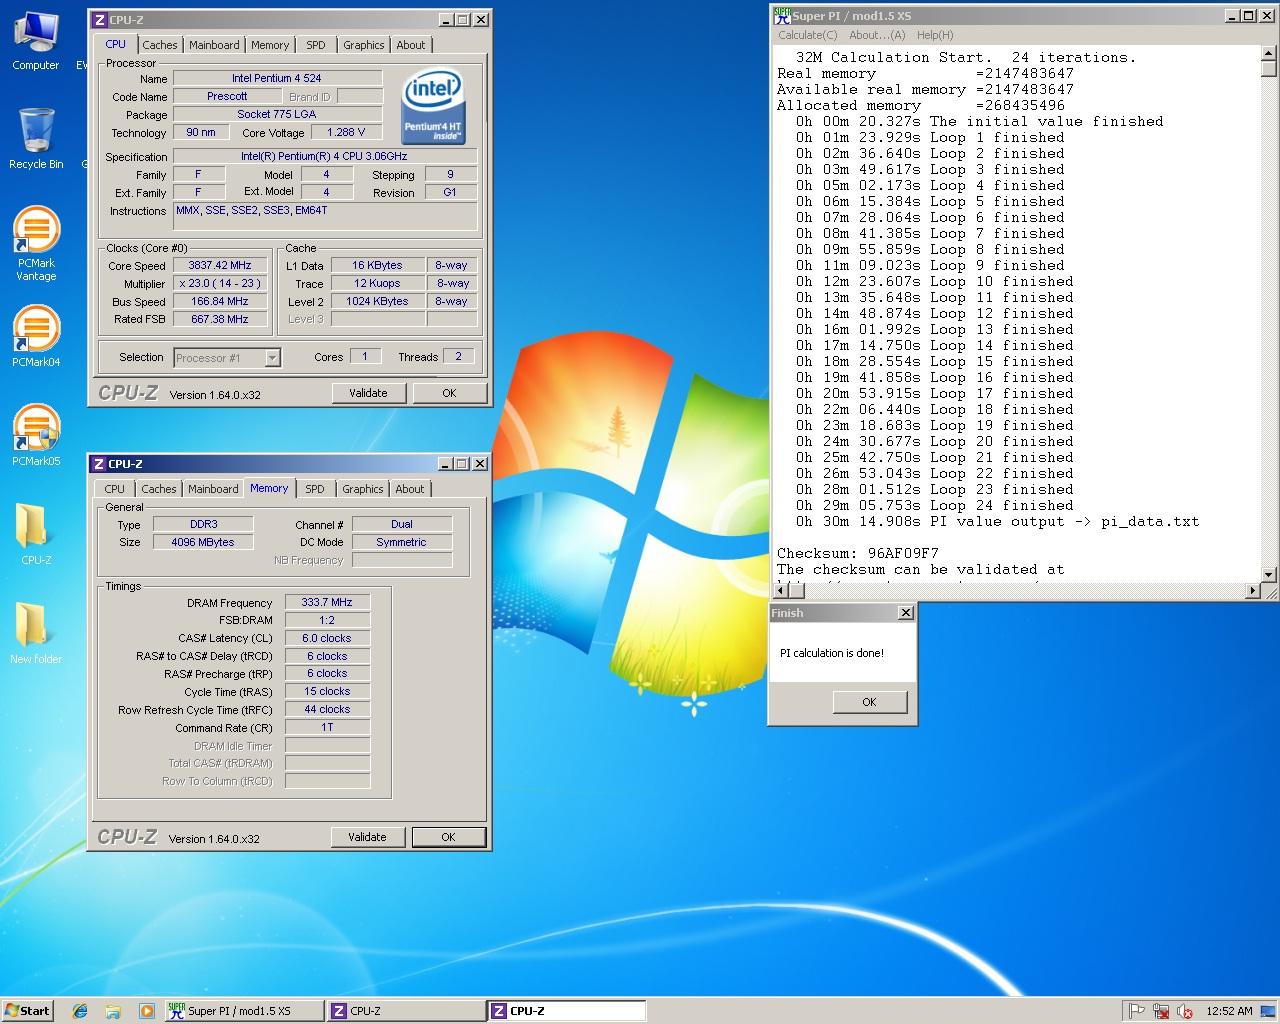1280x1024 pixels.
Task: Open the New folder on desktop
Action: pos(36,633)
